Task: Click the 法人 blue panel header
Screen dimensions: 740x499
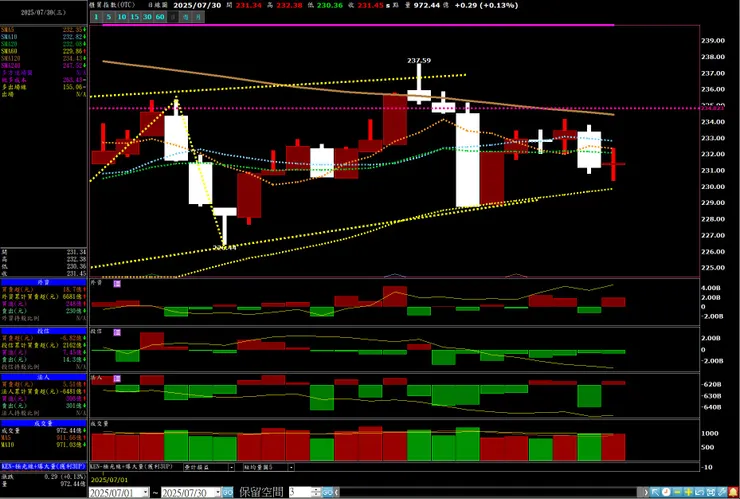Action: click(x=43, y=377)
